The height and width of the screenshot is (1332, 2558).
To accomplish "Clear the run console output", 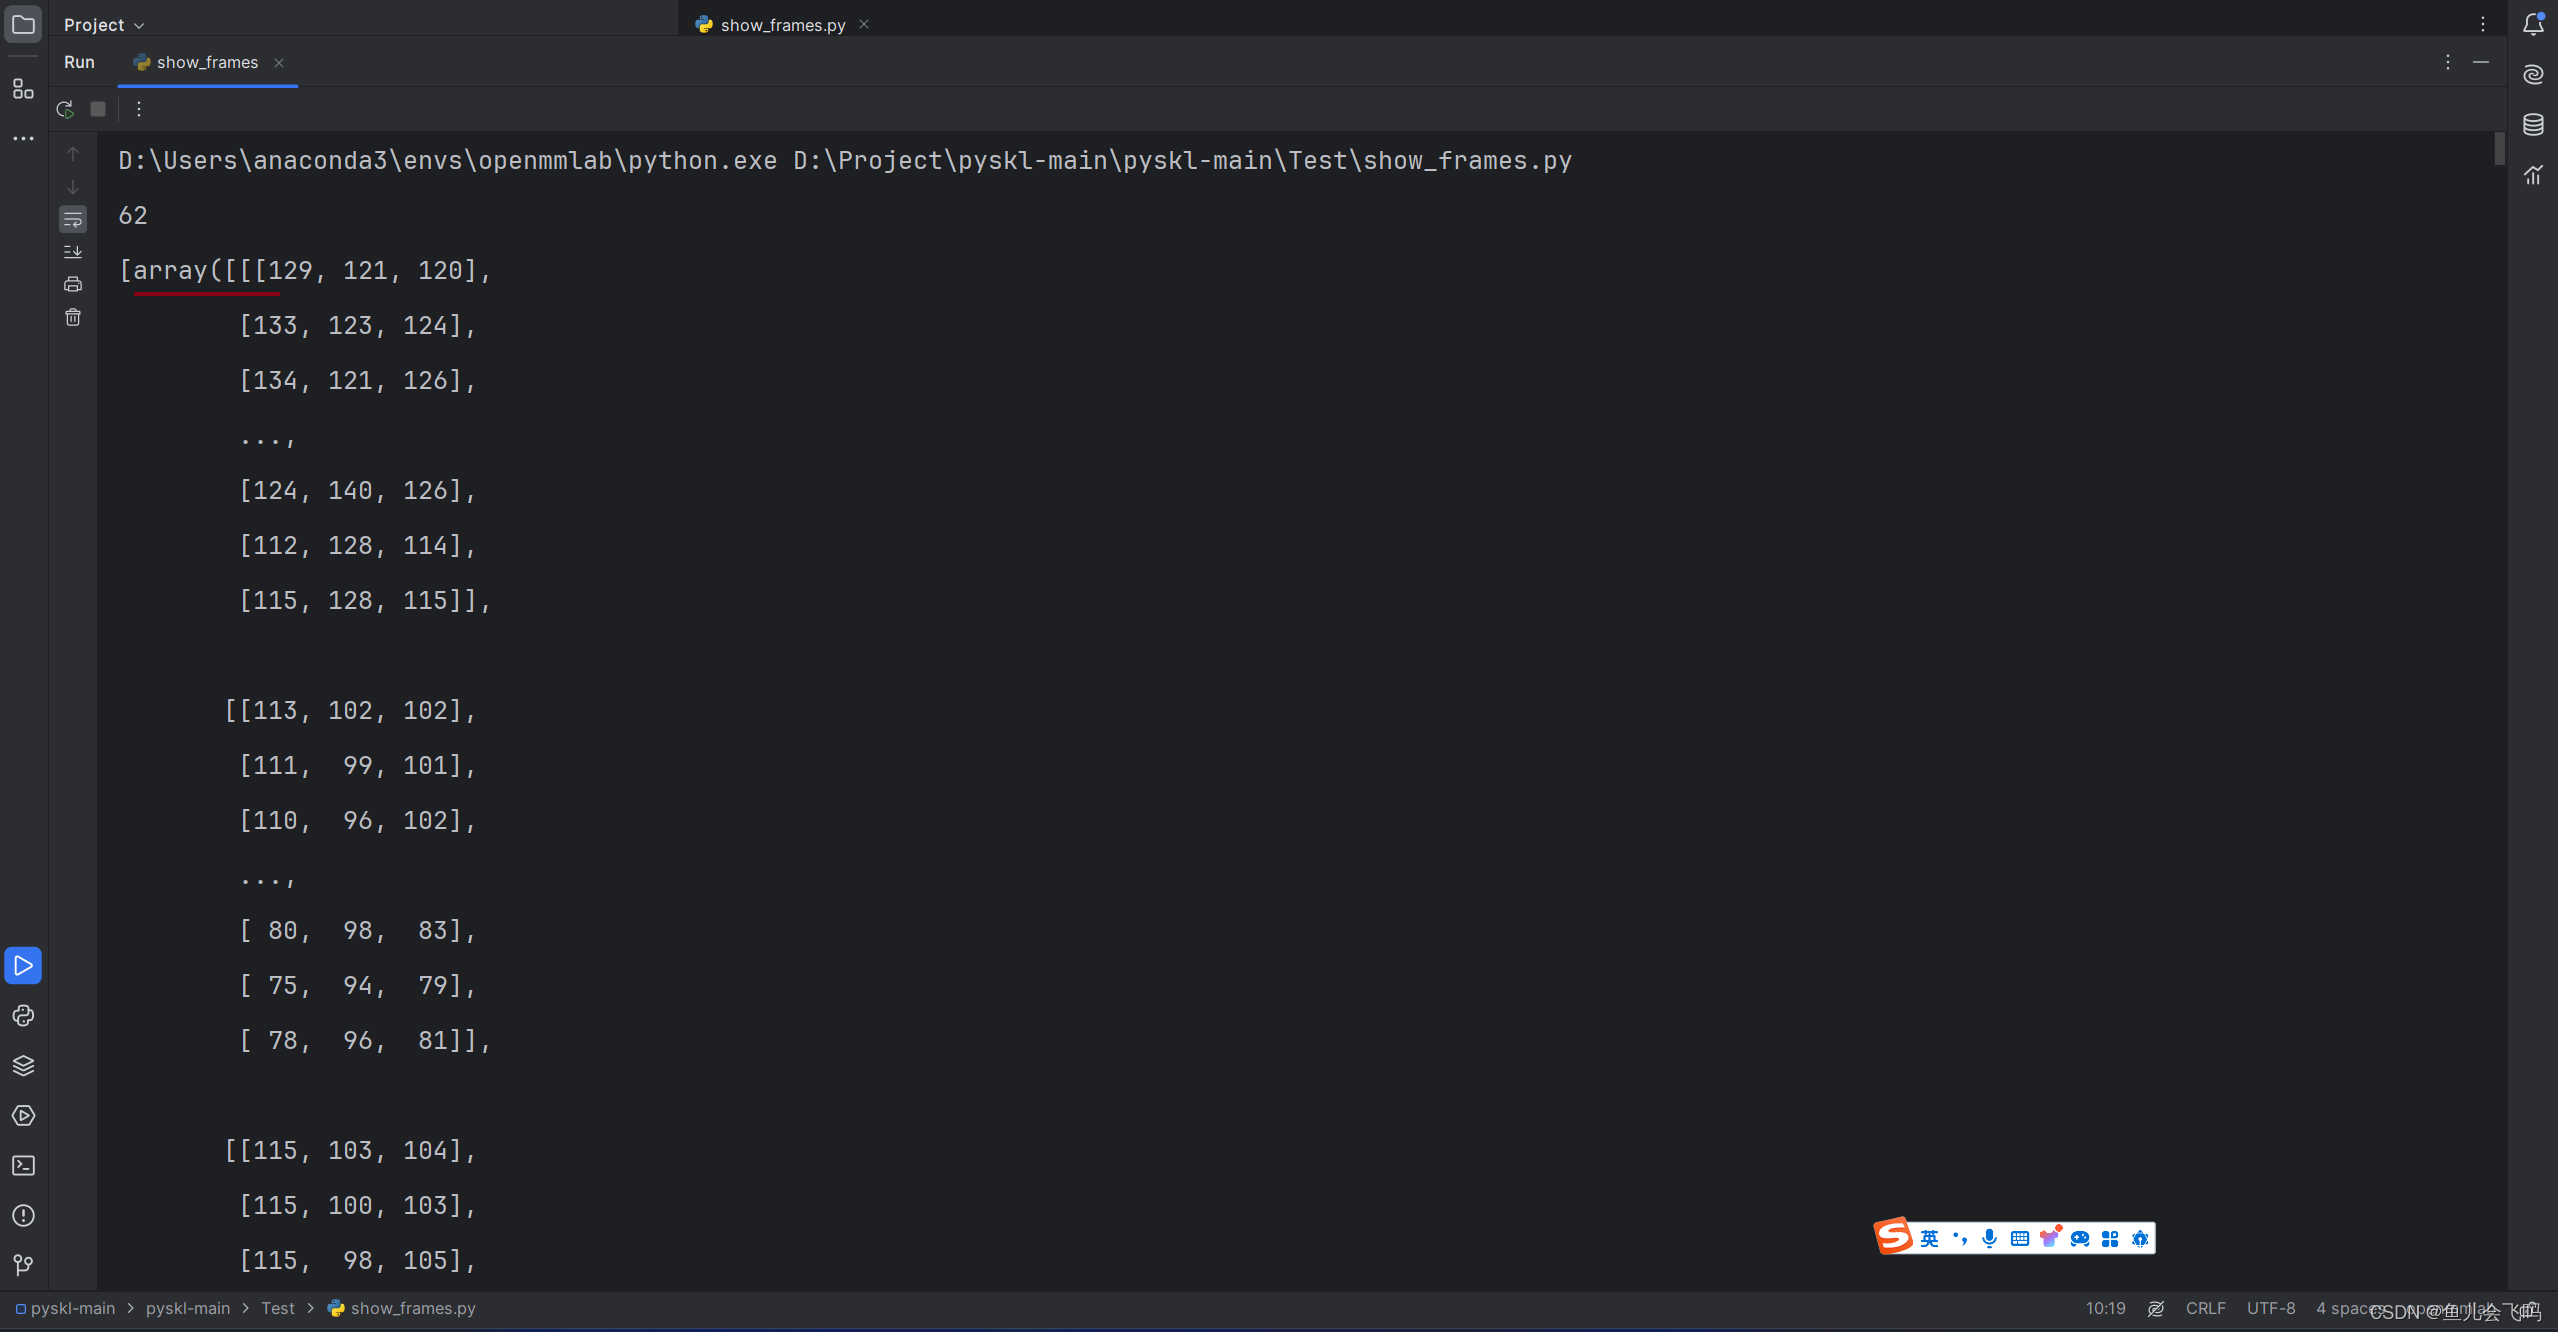I will (x=73, y=316).
